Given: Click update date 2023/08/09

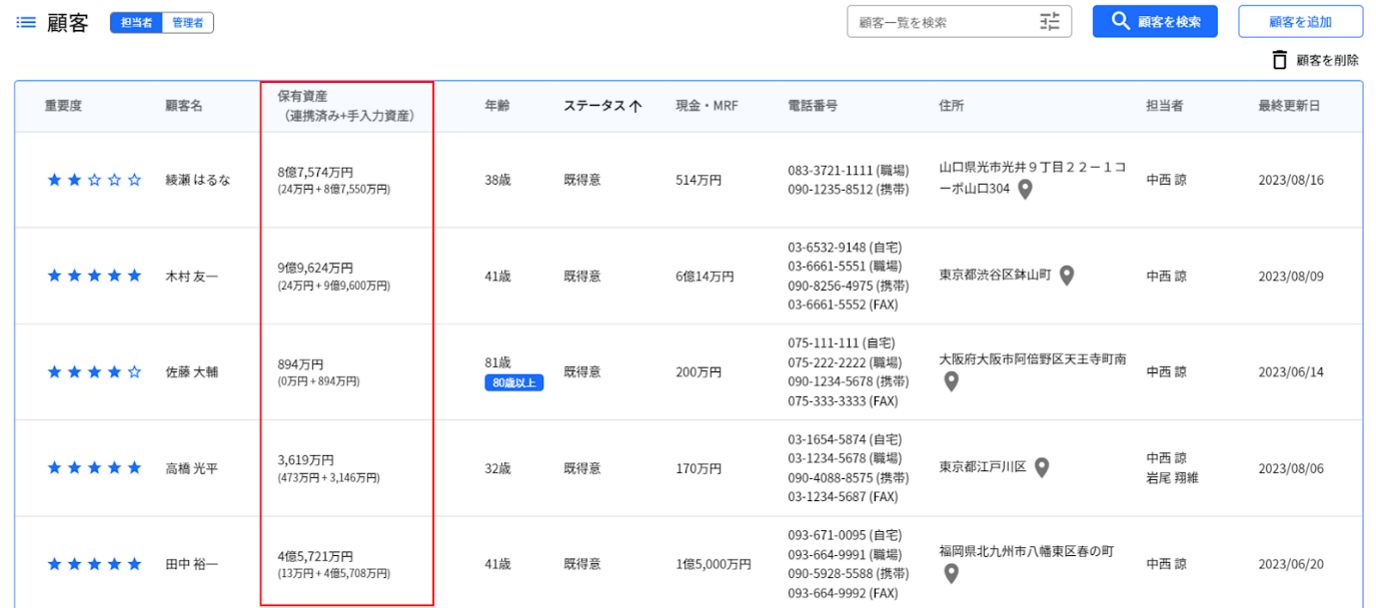Looking at the screenshot, I should [1291, 276].
